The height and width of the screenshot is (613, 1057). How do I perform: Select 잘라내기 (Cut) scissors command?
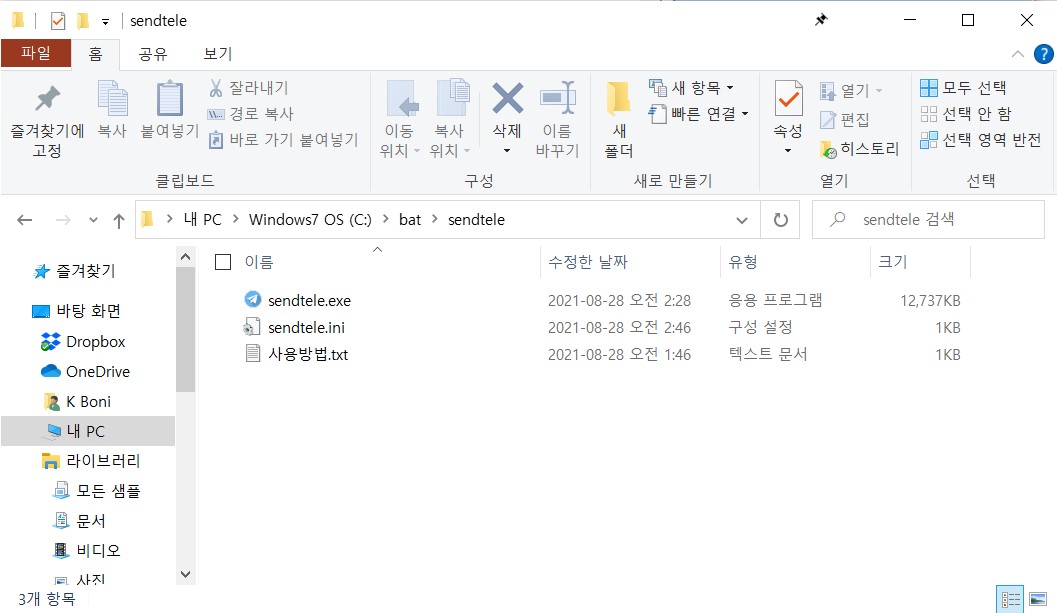coord(248,88)
